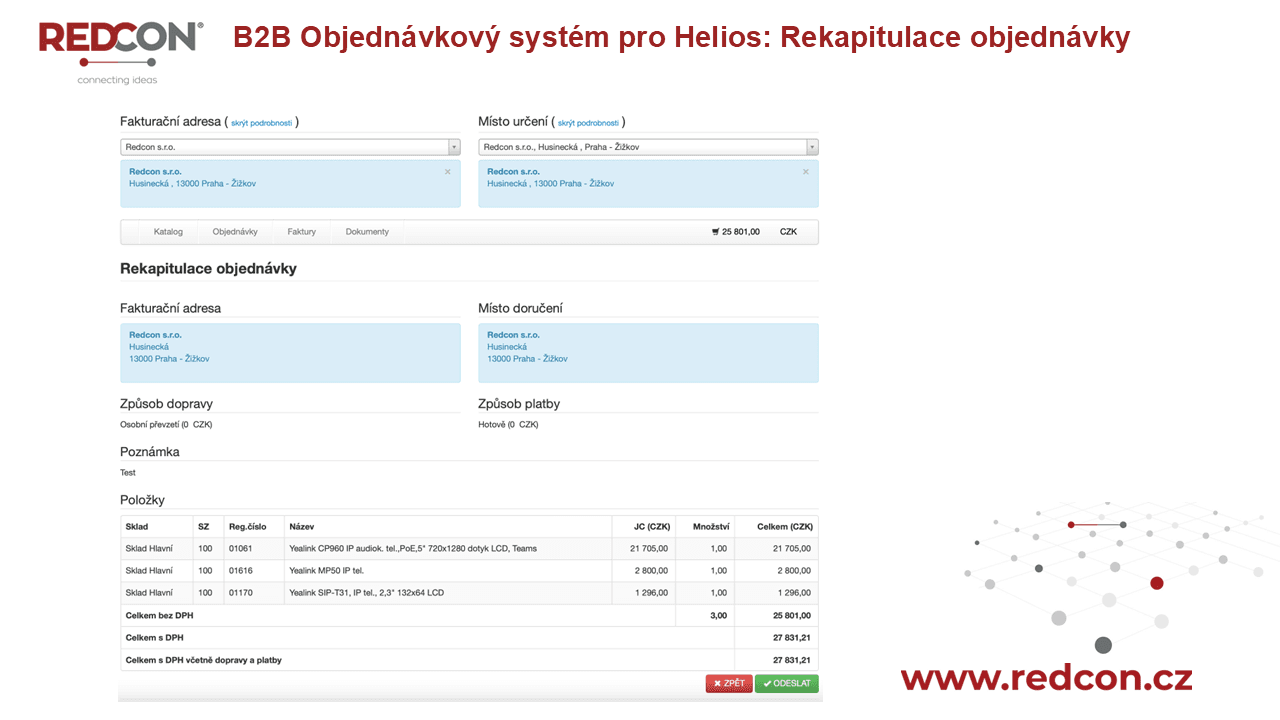The width and height of the screenshot is (1280, 720).
Task: Open the Objednávky menu item
Action: point(235,232)
